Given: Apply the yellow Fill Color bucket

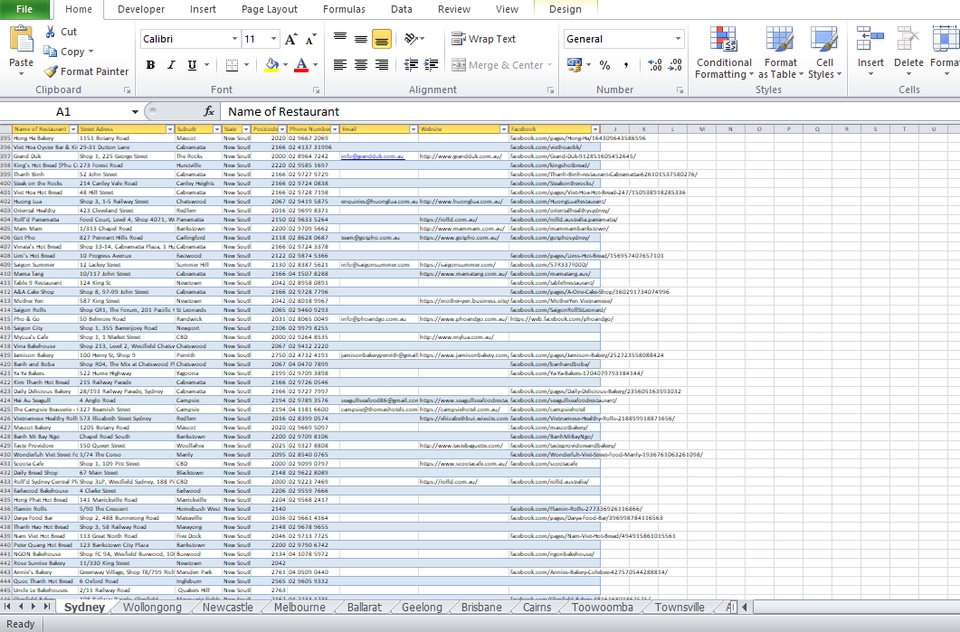Looking at the screenshot, I should [271, 65].
